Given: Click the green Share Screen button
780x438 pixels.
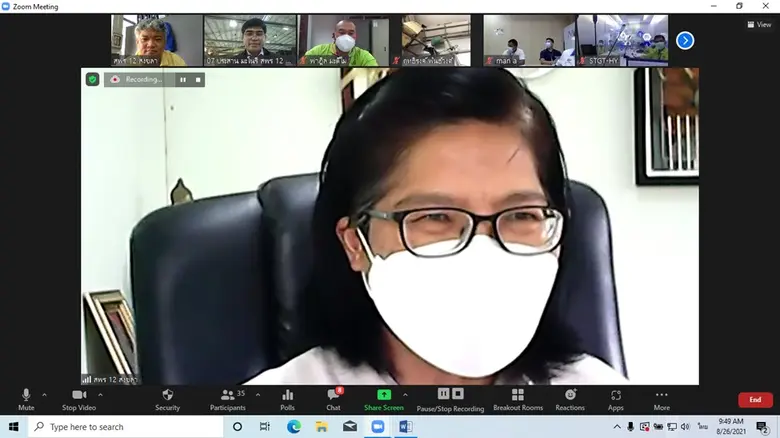Looking at the screenshot, I should (383, 397).
